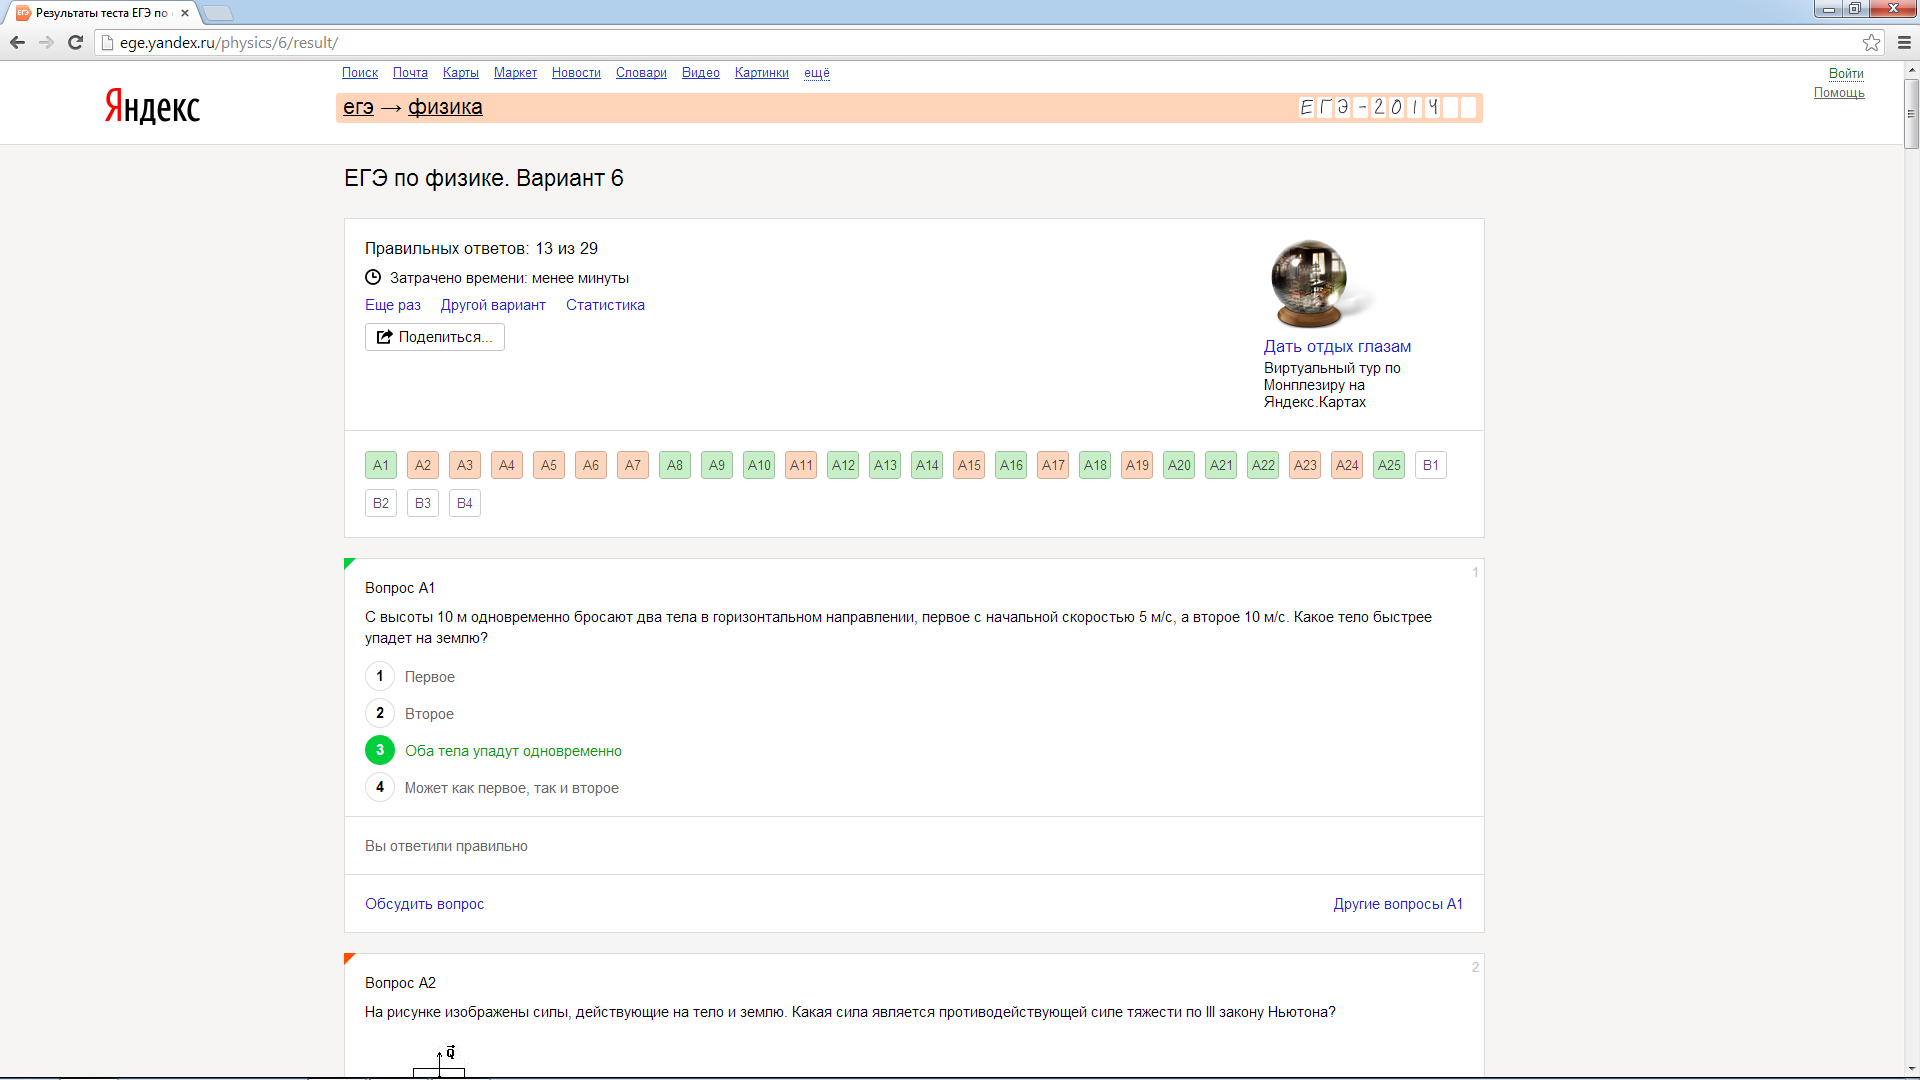
Task: Go to question A14 tile
Action: pyautogui.click(x=927, y=465)
